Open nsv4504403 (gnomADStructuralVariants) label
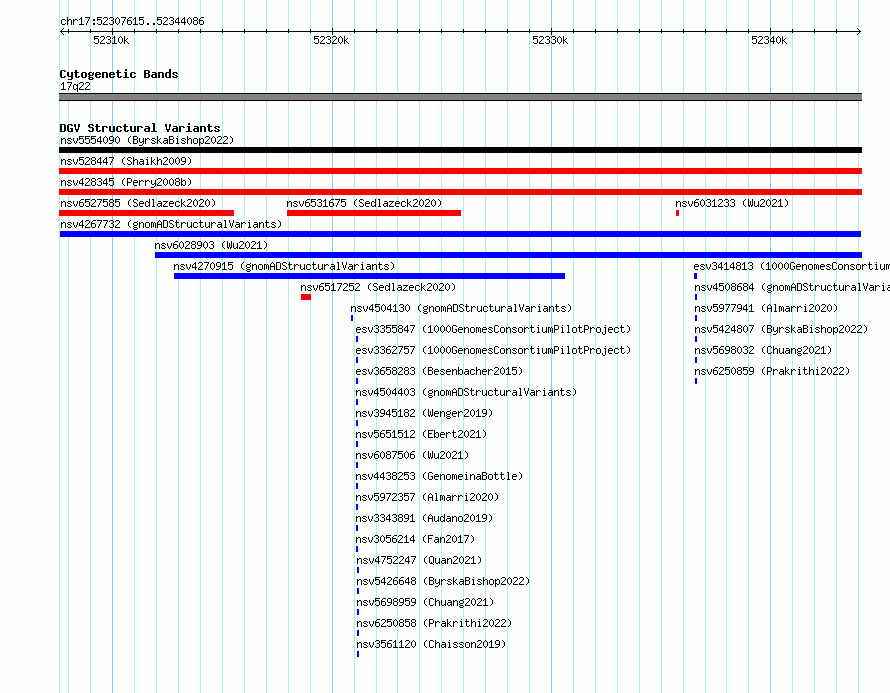 pos(466,392)
